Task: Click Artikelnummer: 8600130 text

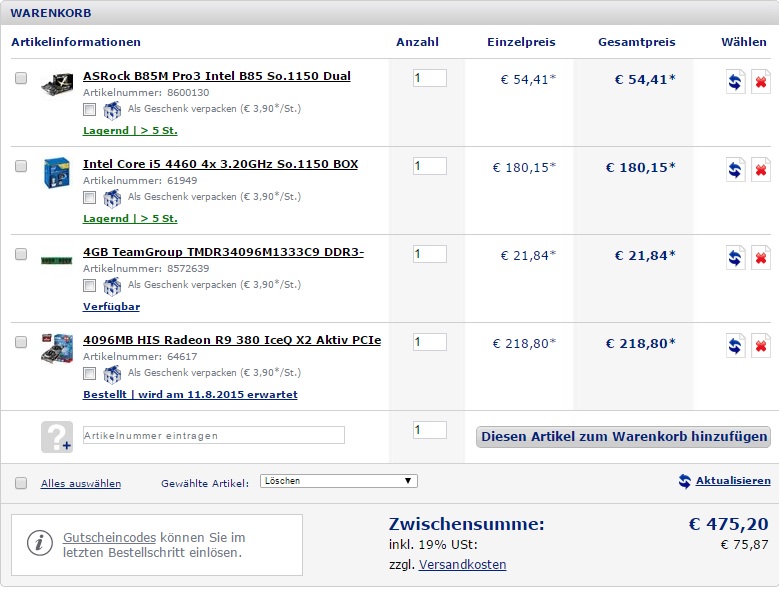Action: click(x=146, y=92)
